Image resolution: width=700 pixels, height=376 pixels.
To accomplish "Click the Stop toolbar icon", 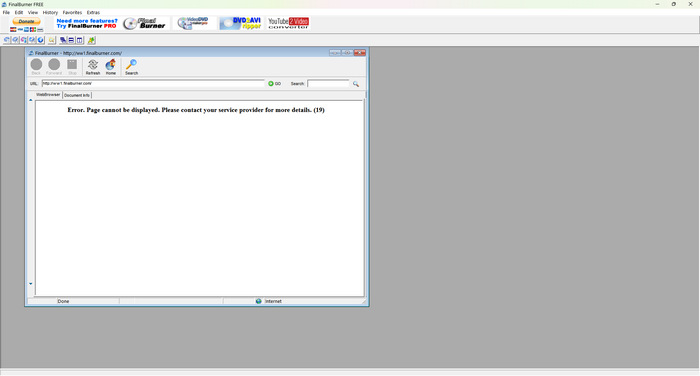I will (x=72, y=67).
